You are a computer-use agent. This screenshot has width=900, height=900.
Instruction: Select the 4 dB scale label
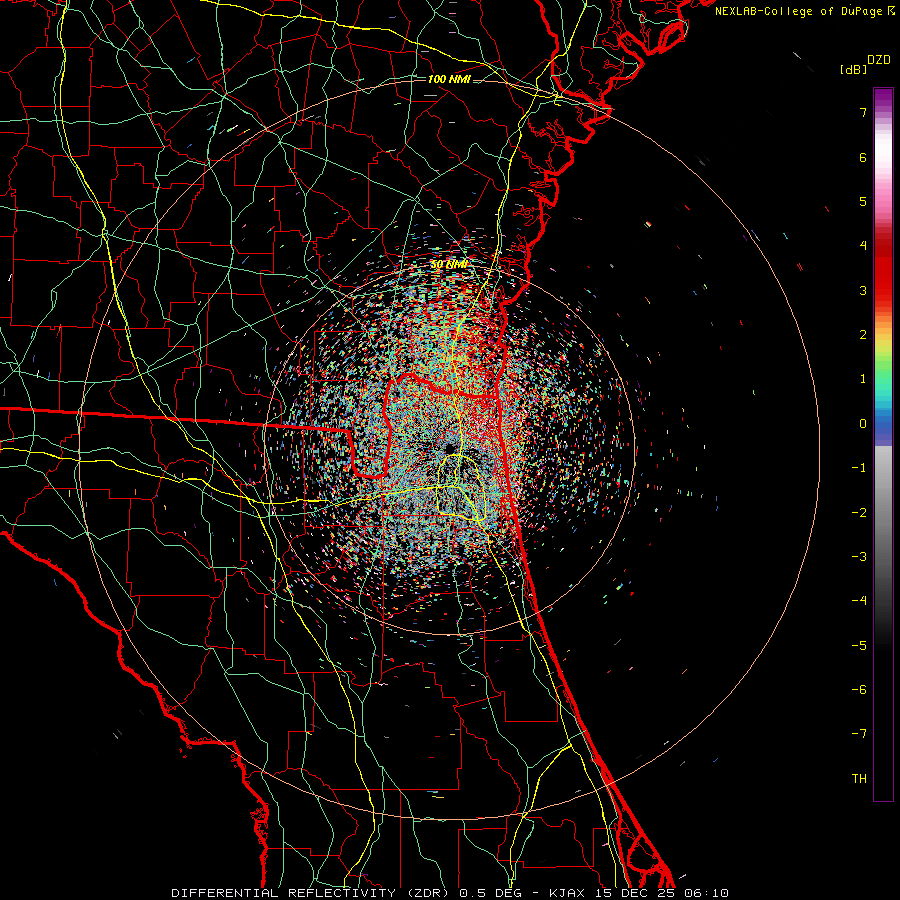(863, 246)
